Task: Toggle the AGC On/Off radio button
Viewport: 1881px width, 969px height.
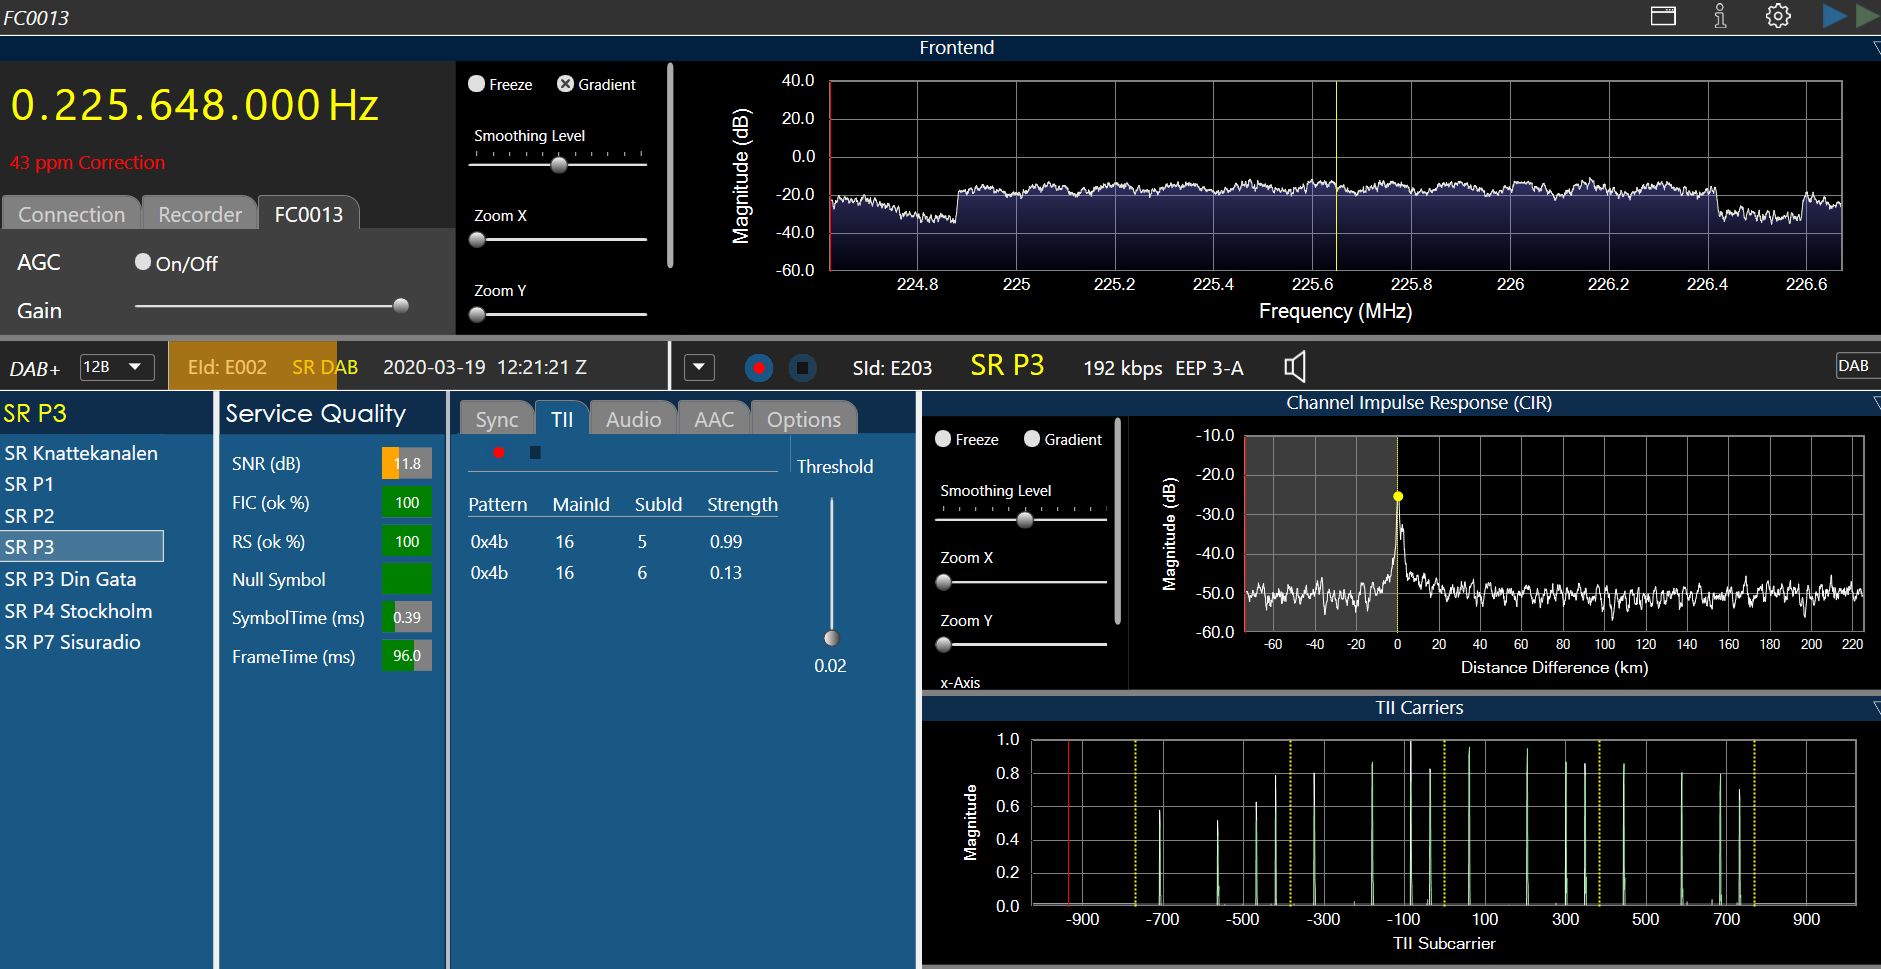Action: (143, 262)
